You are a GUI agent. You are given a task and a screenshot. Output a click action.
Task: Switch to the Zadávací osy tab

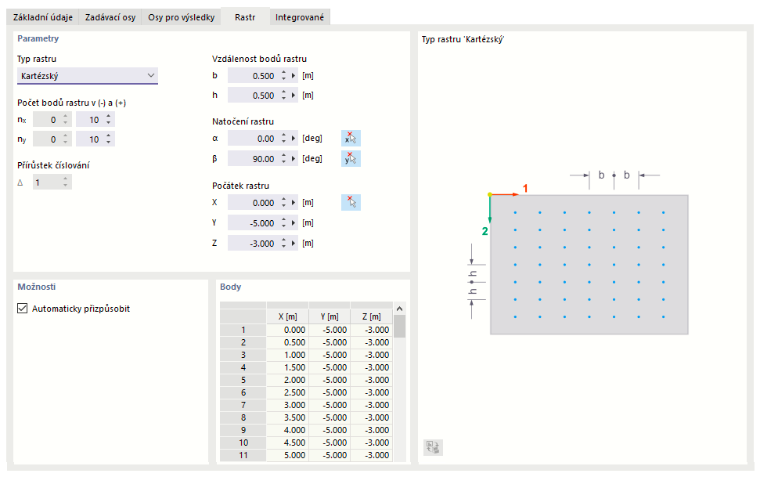pyautogui.click(x=110, y=17)
